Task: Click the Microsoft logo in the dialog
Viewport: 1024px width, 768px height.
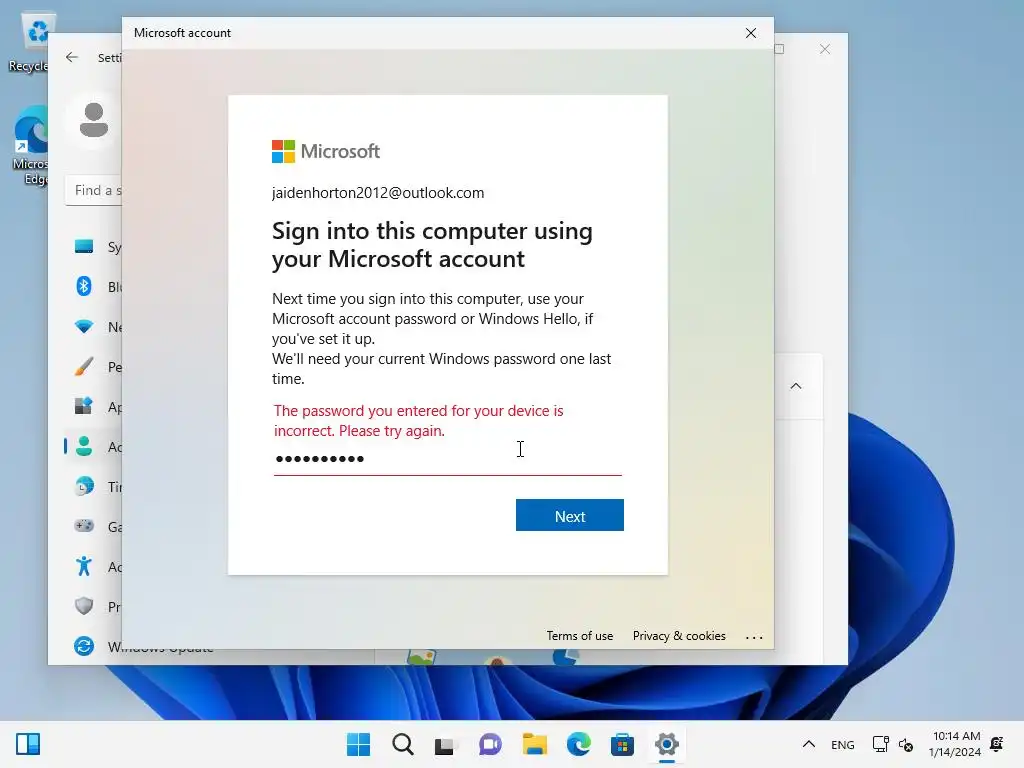Action: click(325, 152)
